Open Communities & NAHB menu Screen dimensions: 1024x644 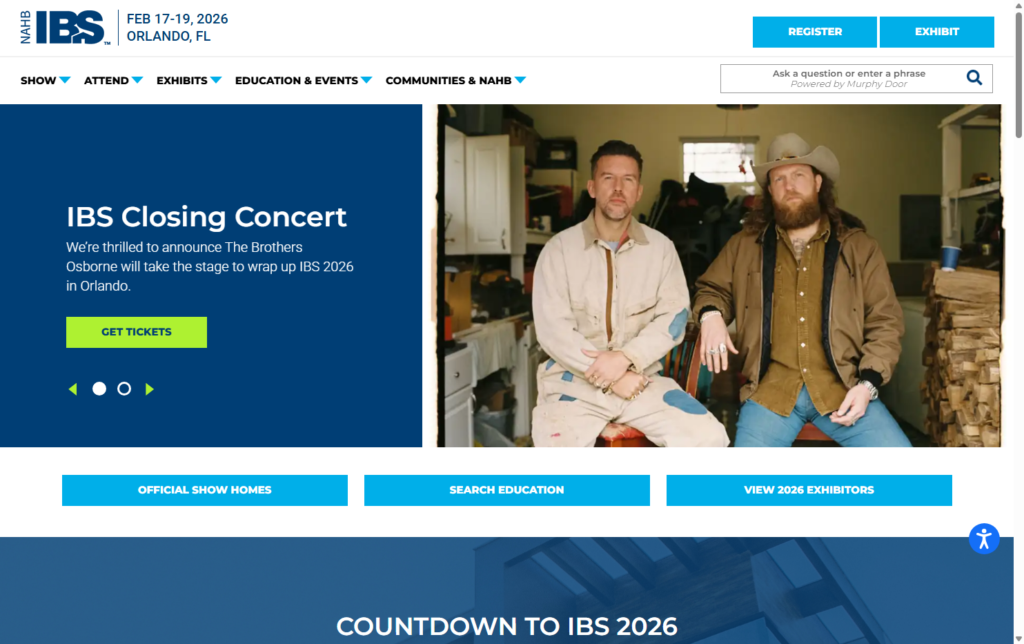[x=455, y=80]
